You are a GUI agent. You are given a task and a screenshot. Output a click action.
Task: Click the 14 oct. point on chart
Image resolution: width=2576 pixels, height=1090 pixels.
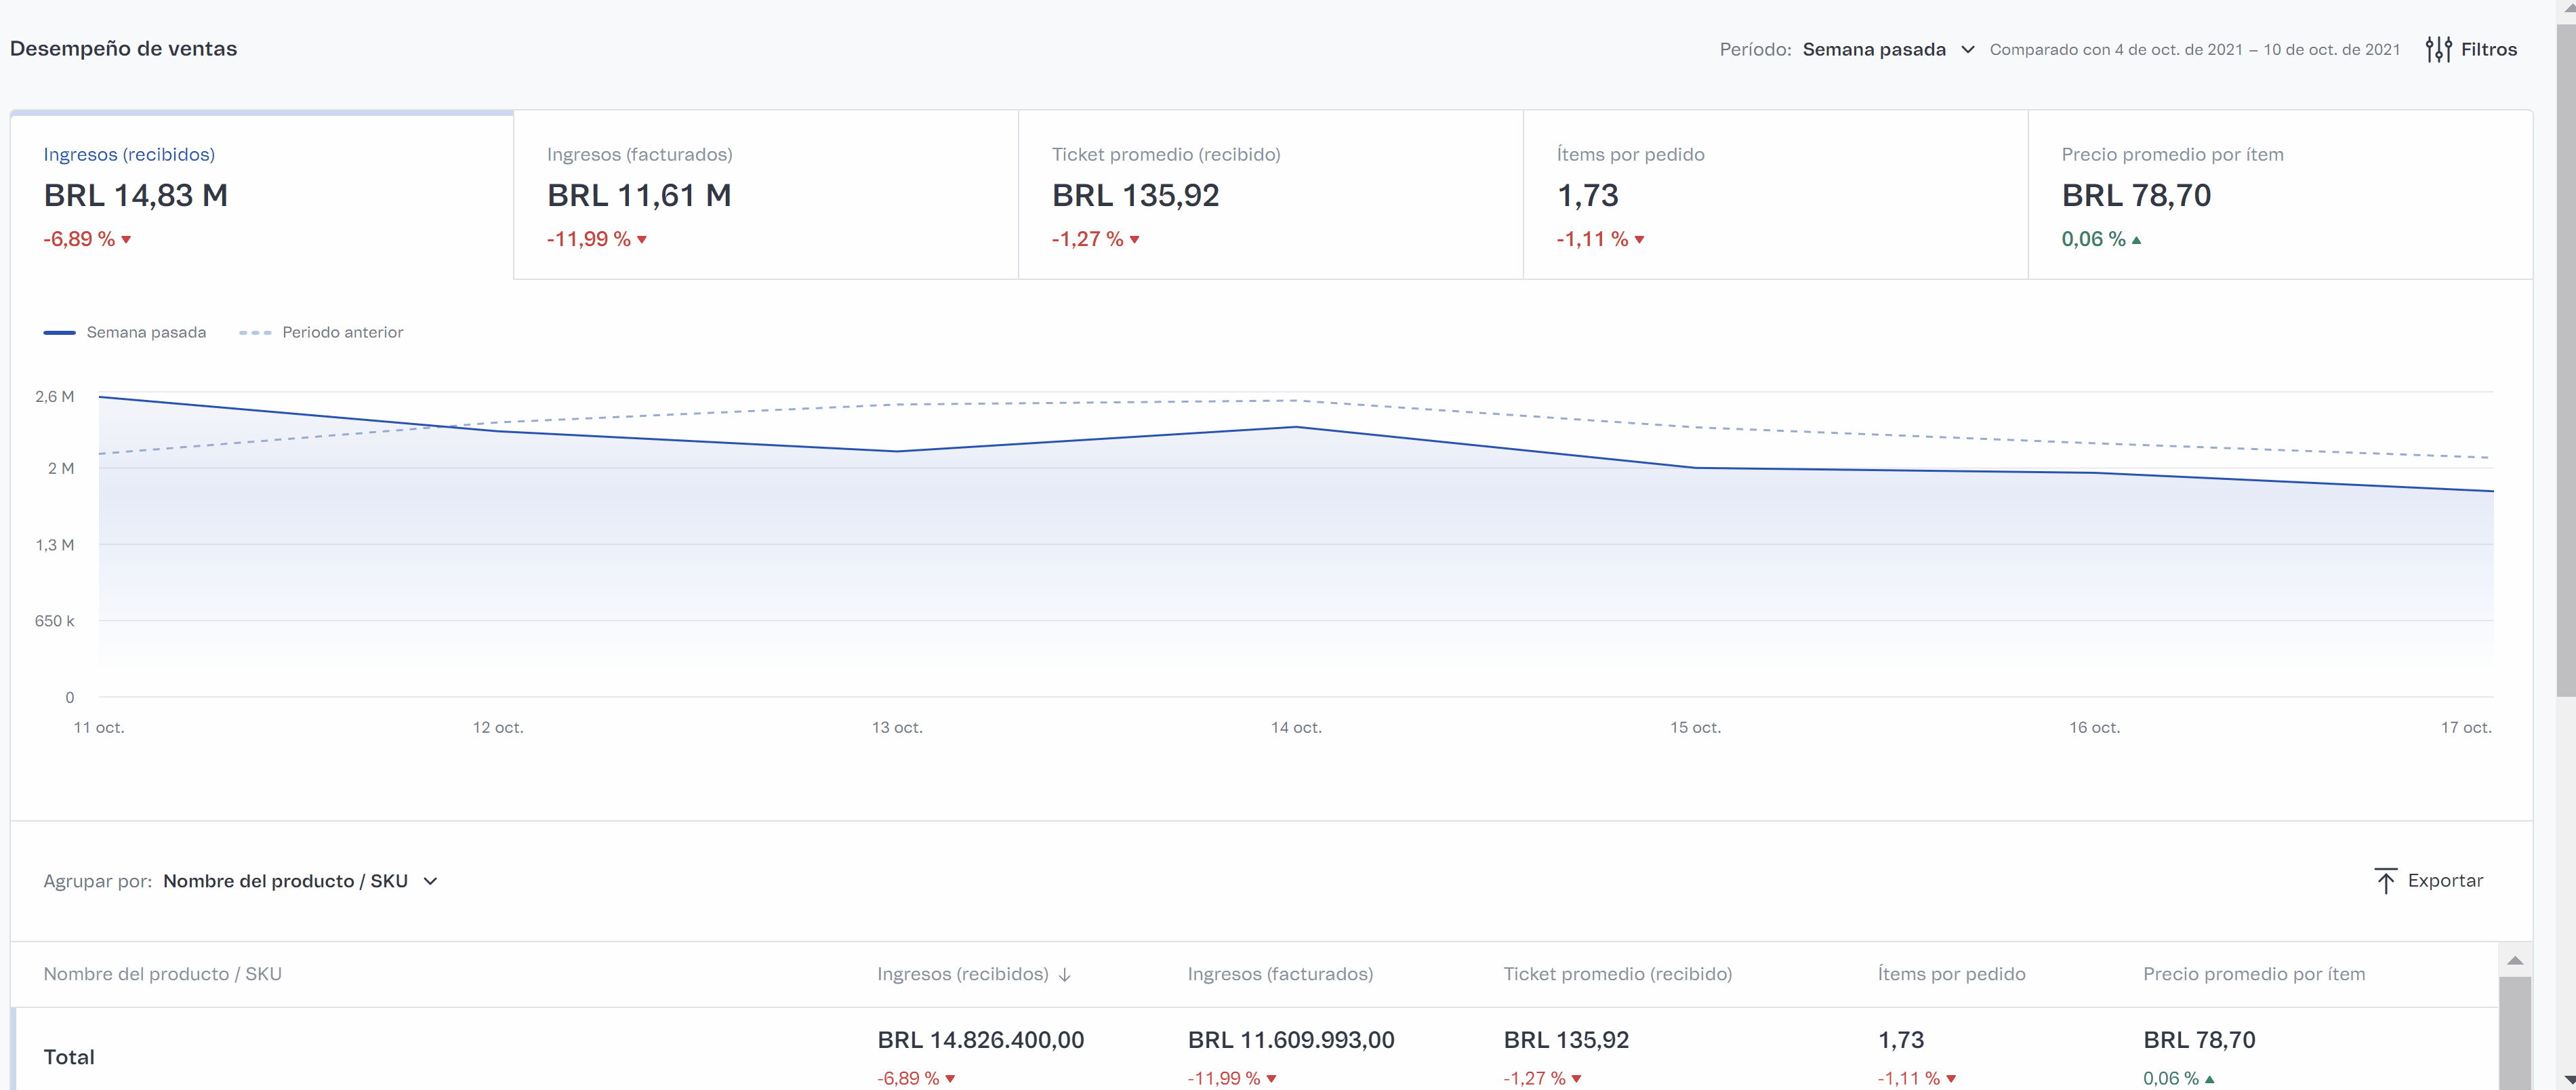point(1296,427)
